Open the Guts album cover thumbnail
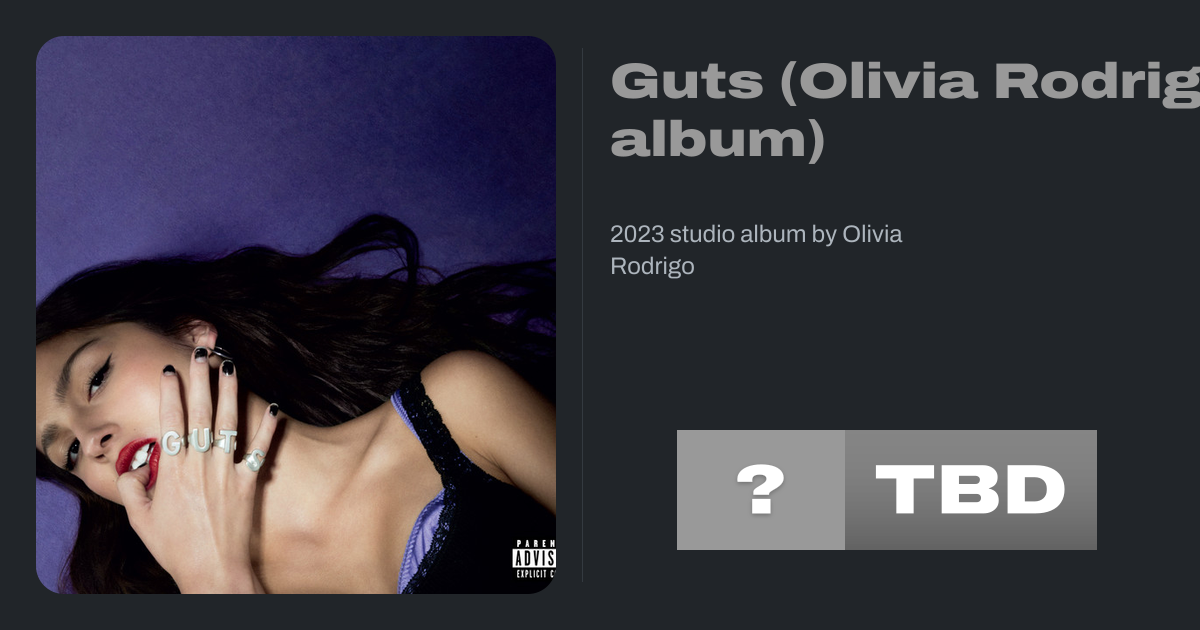Viewport: 1200px width, 630px height. point(296,315)
